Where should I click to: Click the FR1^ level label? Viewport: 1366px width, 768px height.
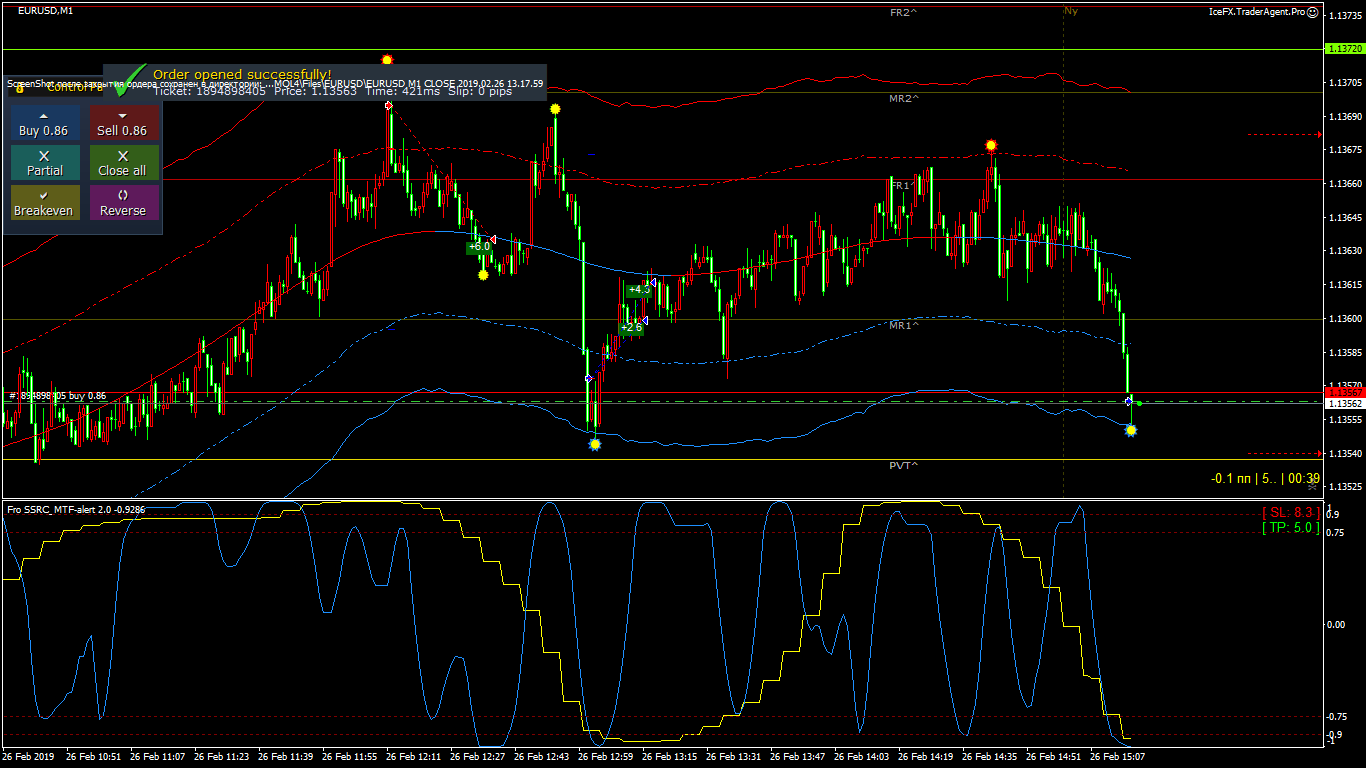(904, 186)
